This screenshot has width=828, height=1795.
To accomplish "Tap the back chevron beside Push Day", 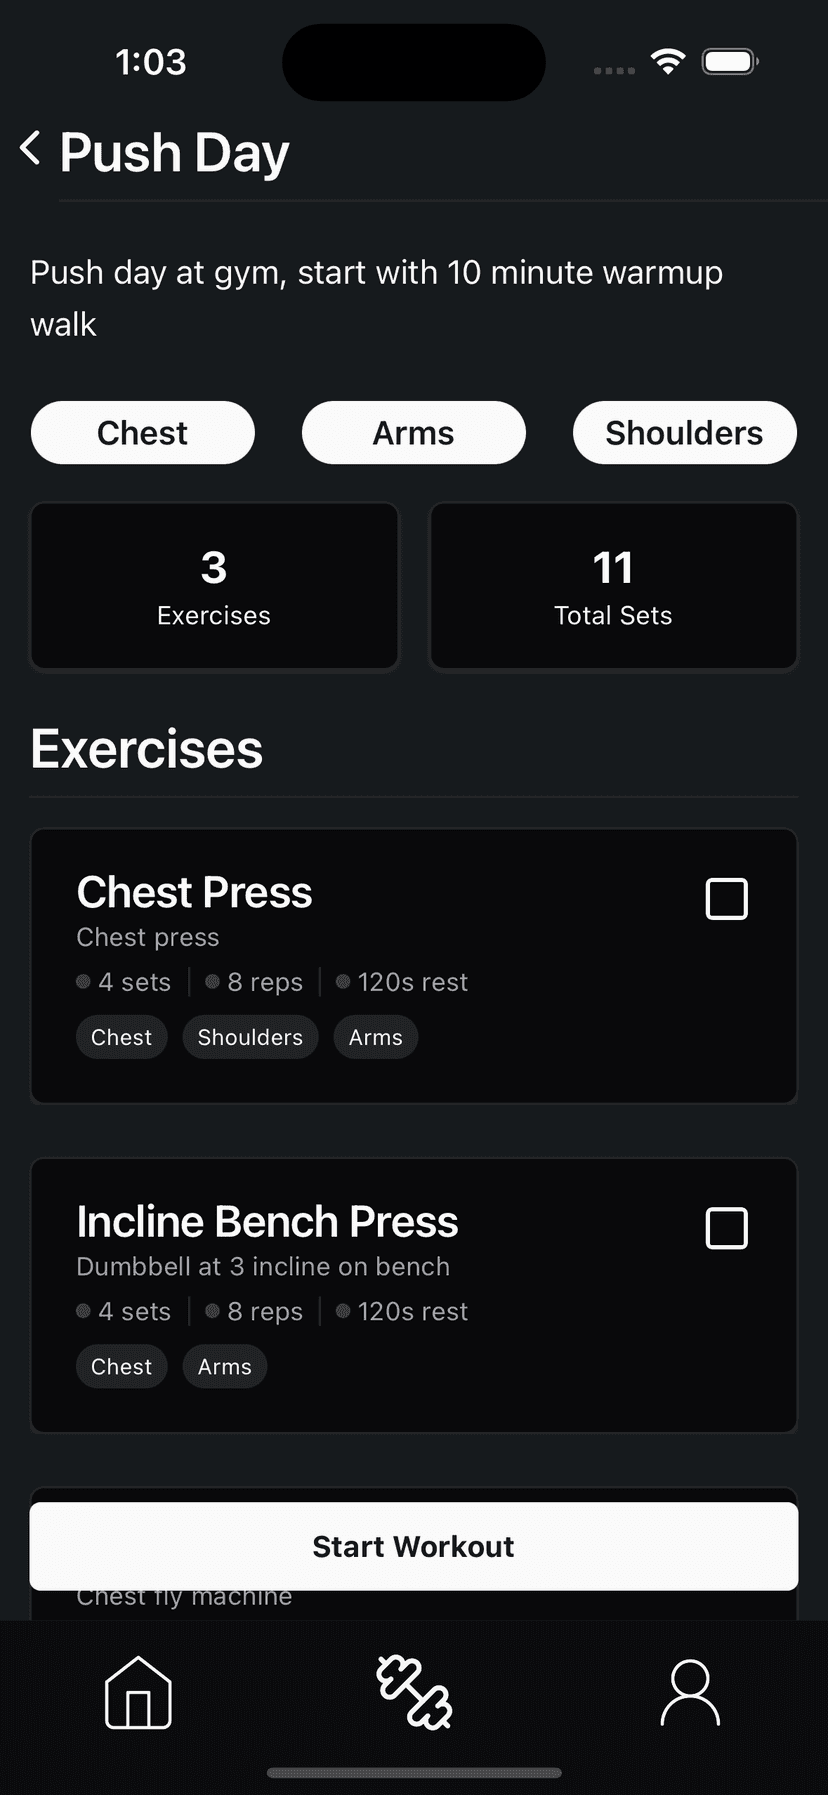I will click(x=31, y=149).
